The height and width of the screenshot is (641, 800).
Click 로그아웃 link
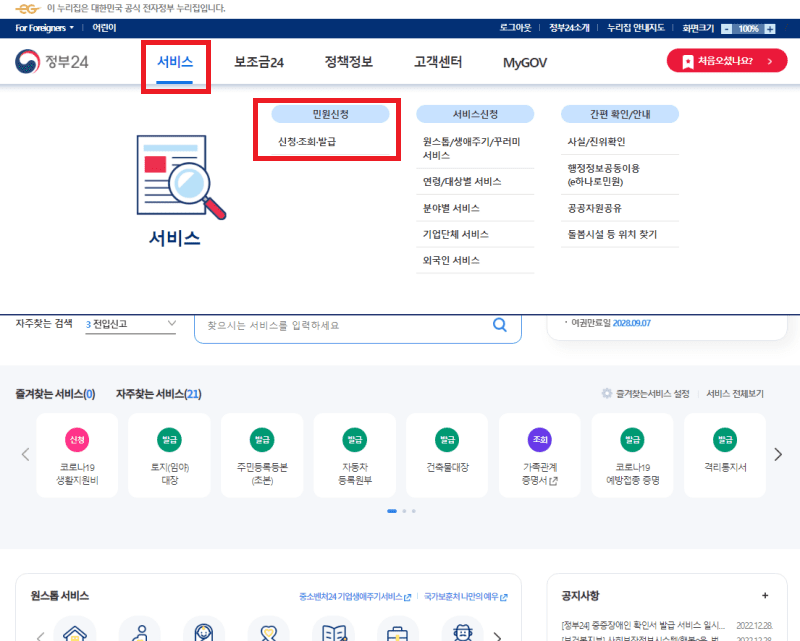(515, 28)
